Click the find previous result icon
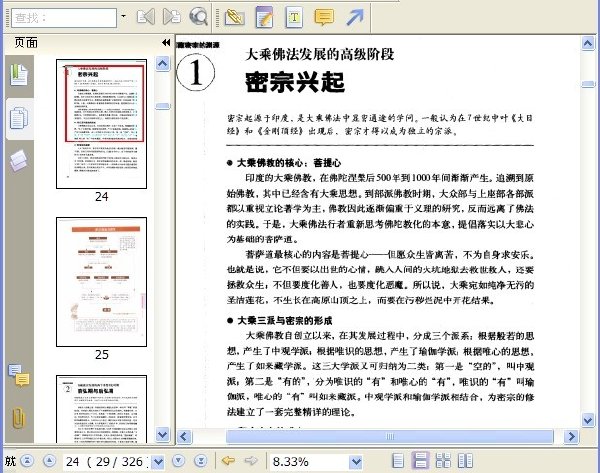The image size is (600, 473). pyautogui.click(x=146, y=17)
